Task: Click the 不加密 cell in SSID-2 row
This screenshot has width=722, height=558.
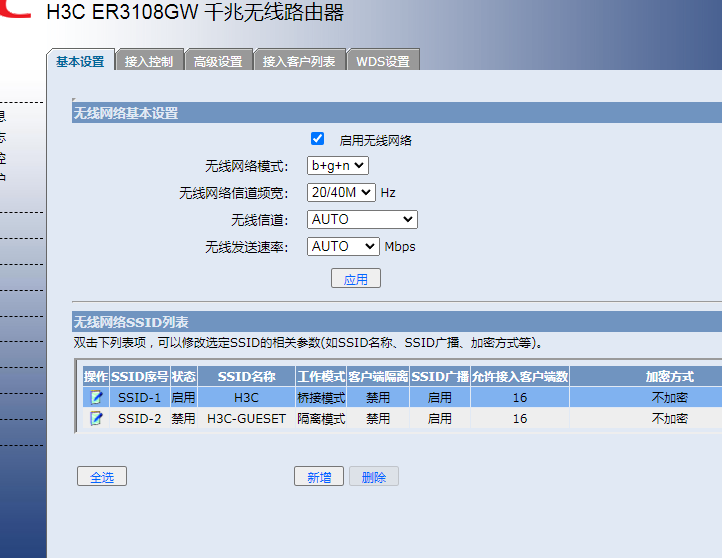Action: click(x=670, y=418)
